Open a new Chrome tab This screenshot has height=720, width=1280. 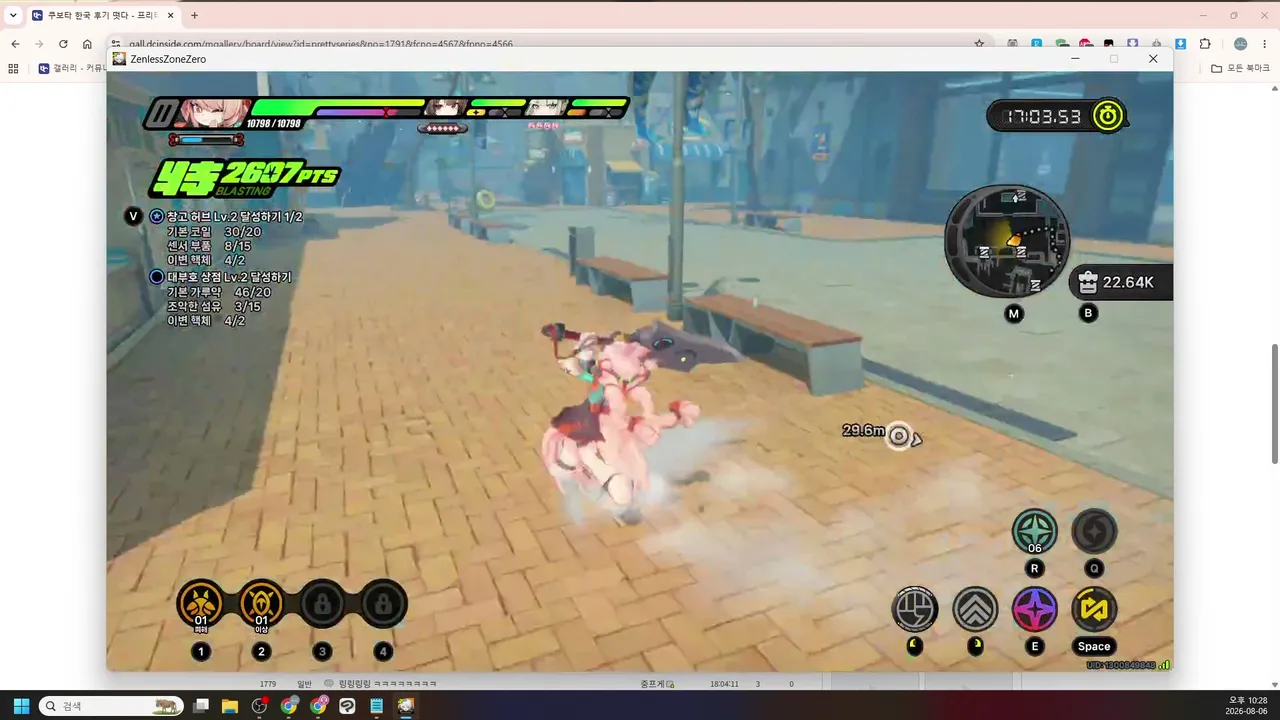point(194,15)
